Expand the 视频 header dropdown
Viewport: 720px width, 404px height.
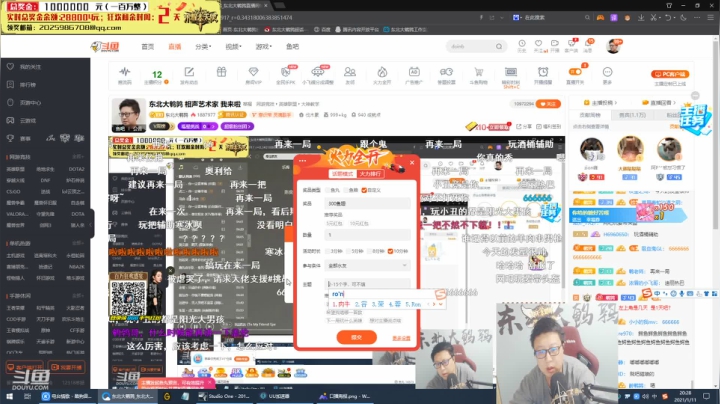pyautogui.click(x=233, y=46)
